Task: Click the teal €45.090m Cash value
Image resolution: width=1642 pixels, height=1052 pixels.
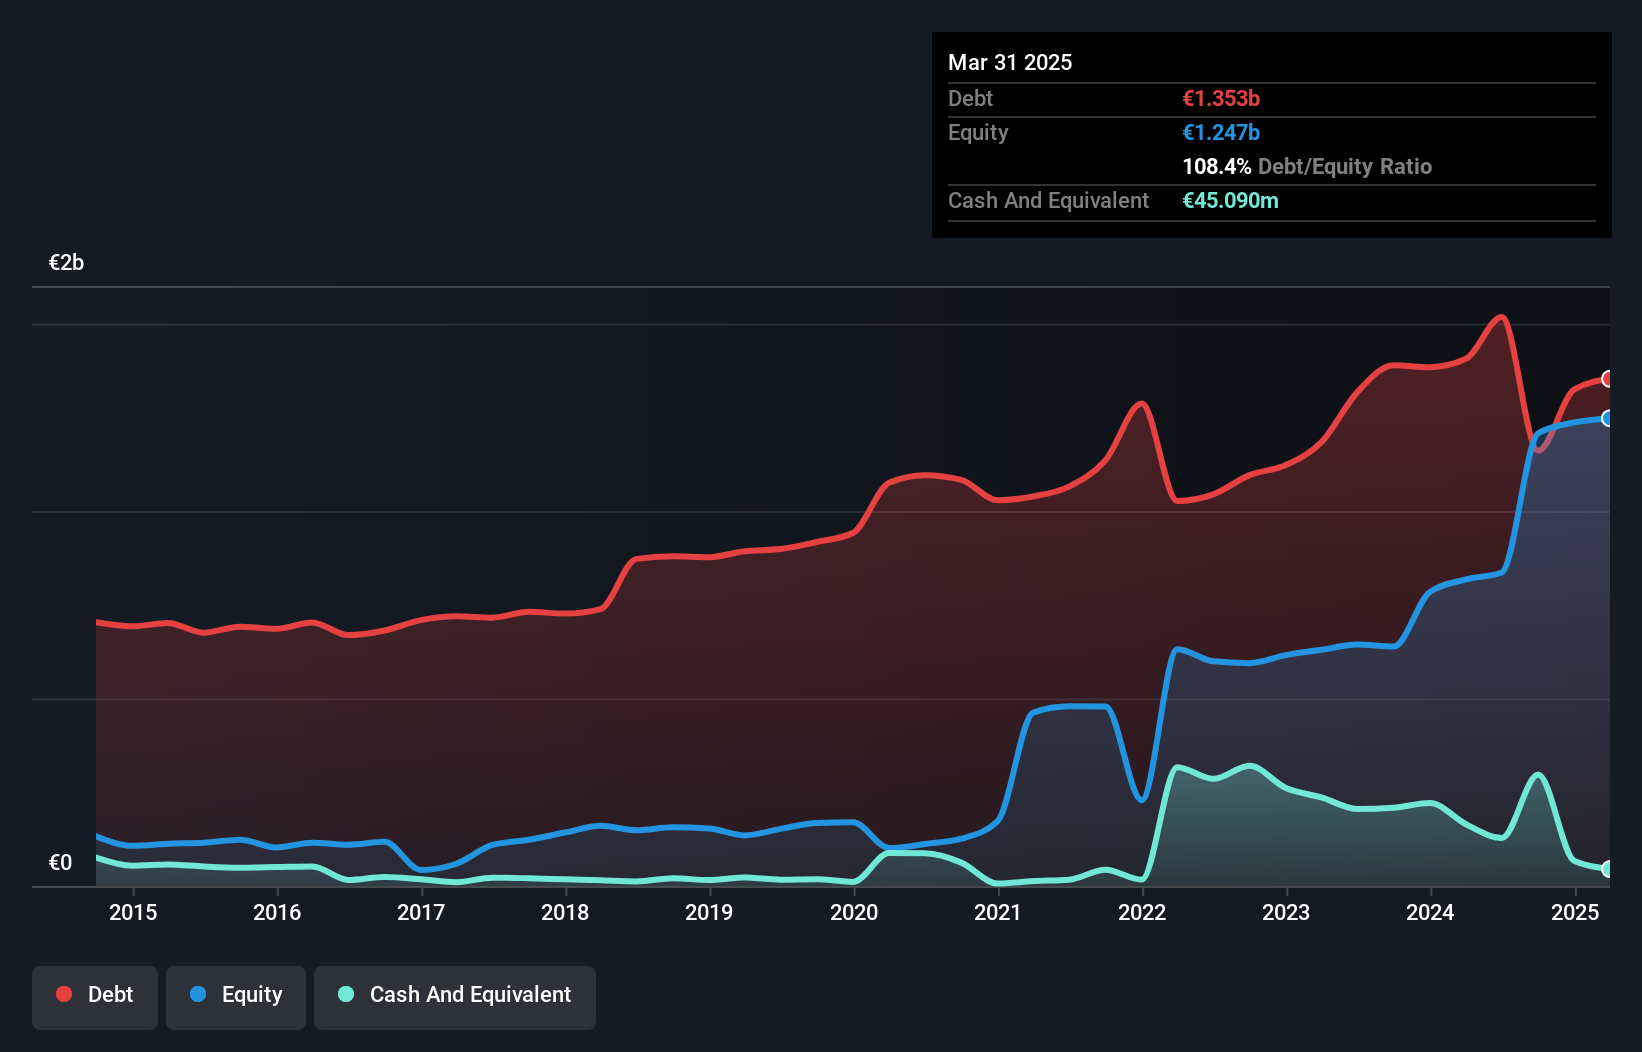Action: 1230,200
